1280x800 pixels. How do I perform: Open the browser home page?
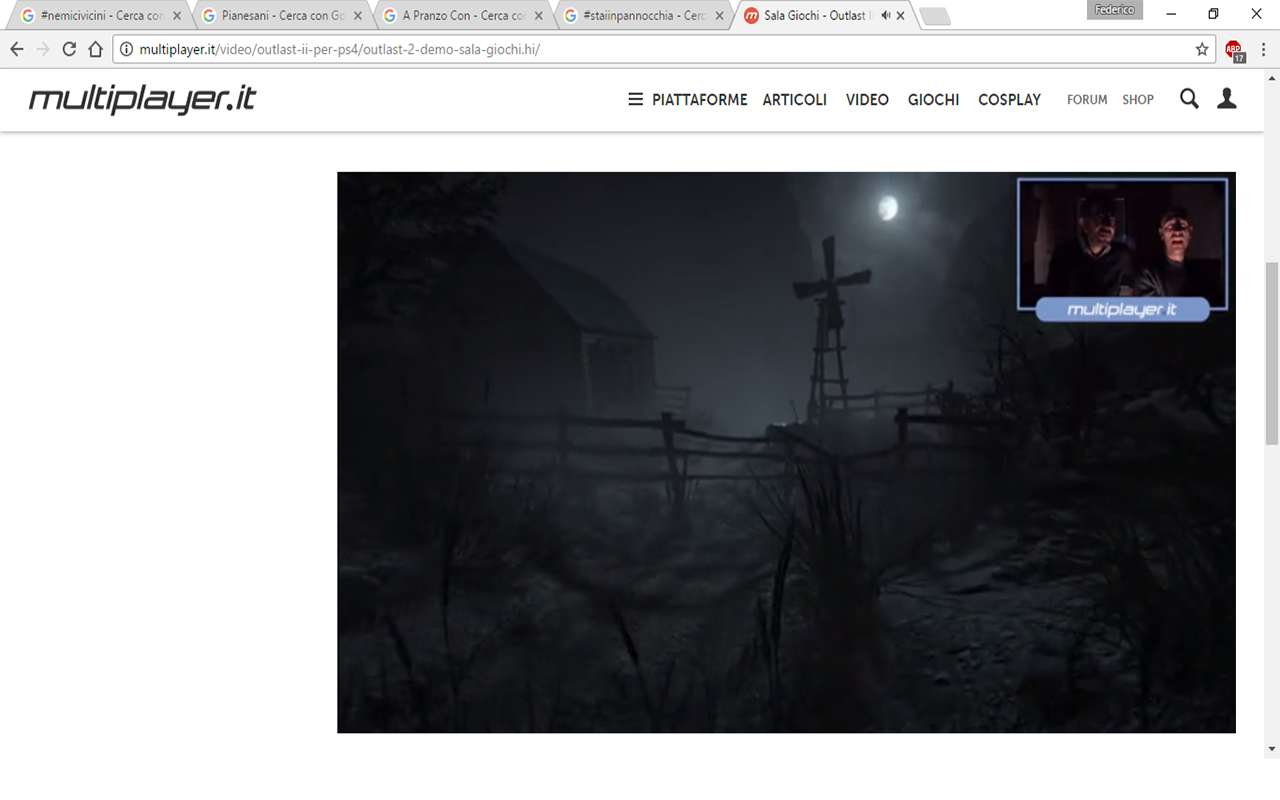(95, 49)
